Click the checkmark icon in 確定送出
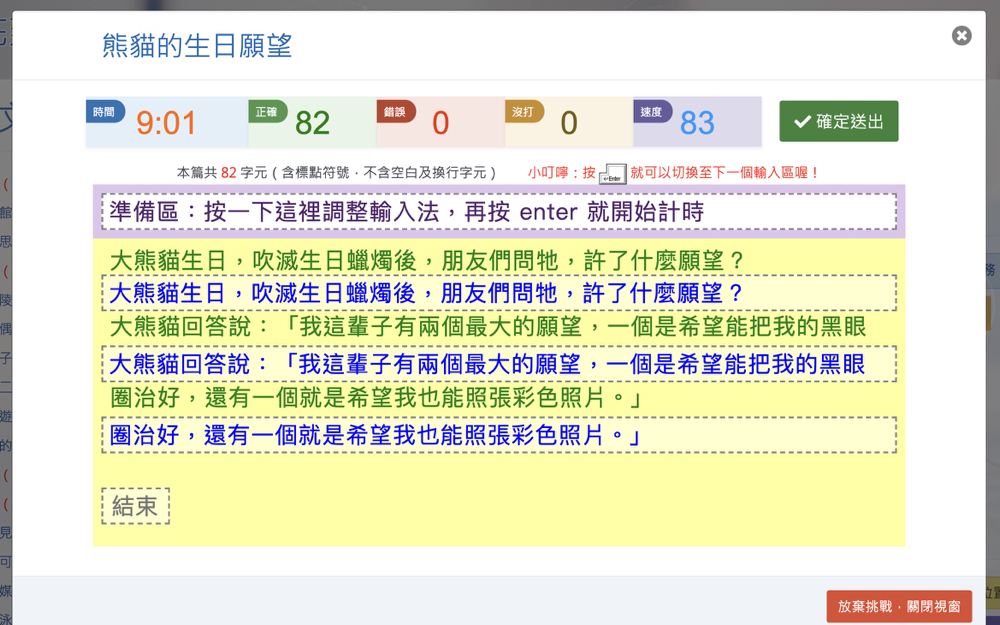Screen dimensions: 1000x625 [x=802, y=121]
